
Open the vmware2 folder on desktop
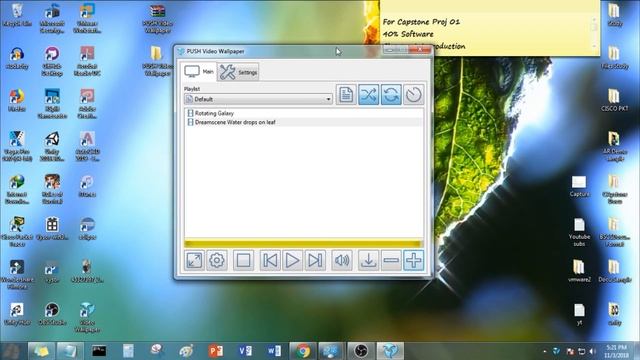(579, 271)
